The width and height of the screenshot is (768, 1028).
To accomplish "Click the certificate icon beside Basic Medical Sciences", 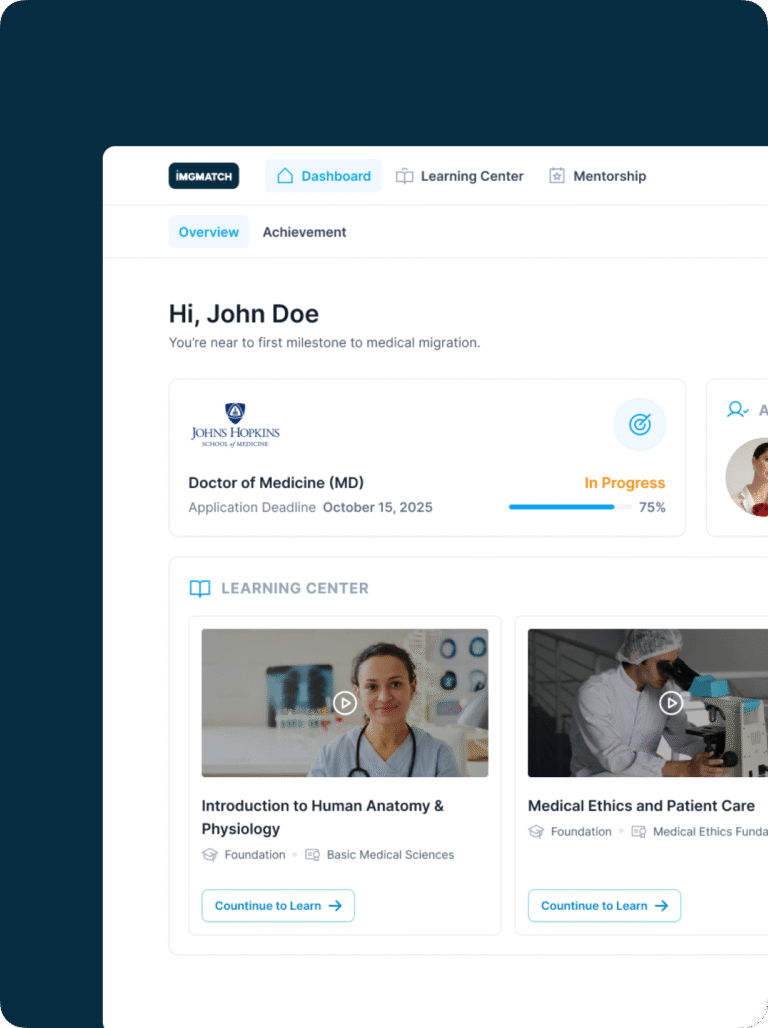I will [312, 855].
